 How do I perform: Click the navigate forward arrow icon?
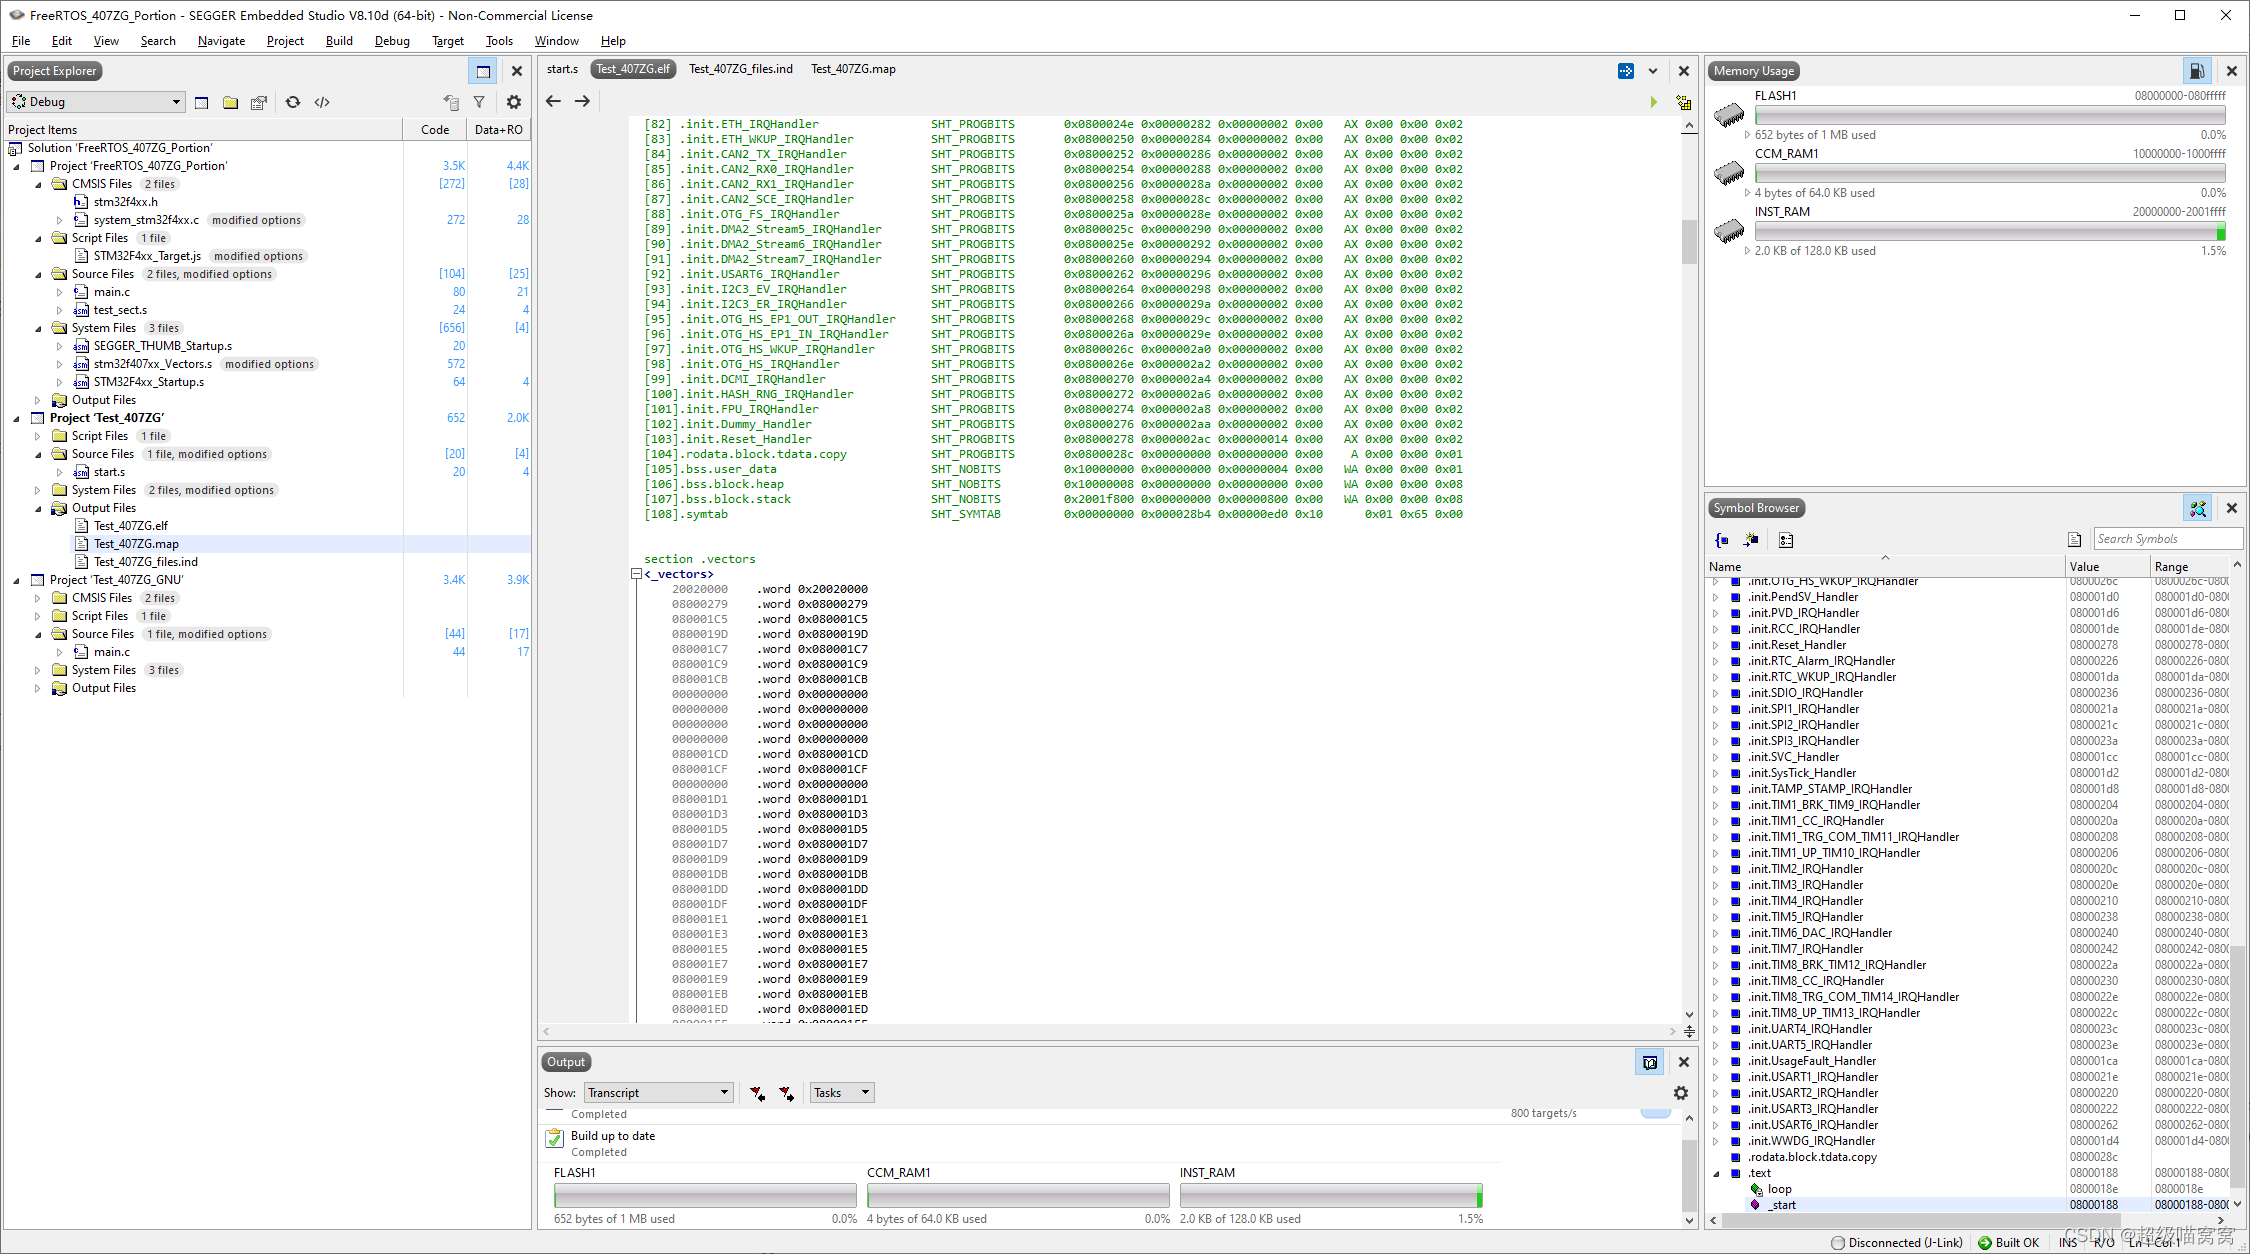point(582,99)
